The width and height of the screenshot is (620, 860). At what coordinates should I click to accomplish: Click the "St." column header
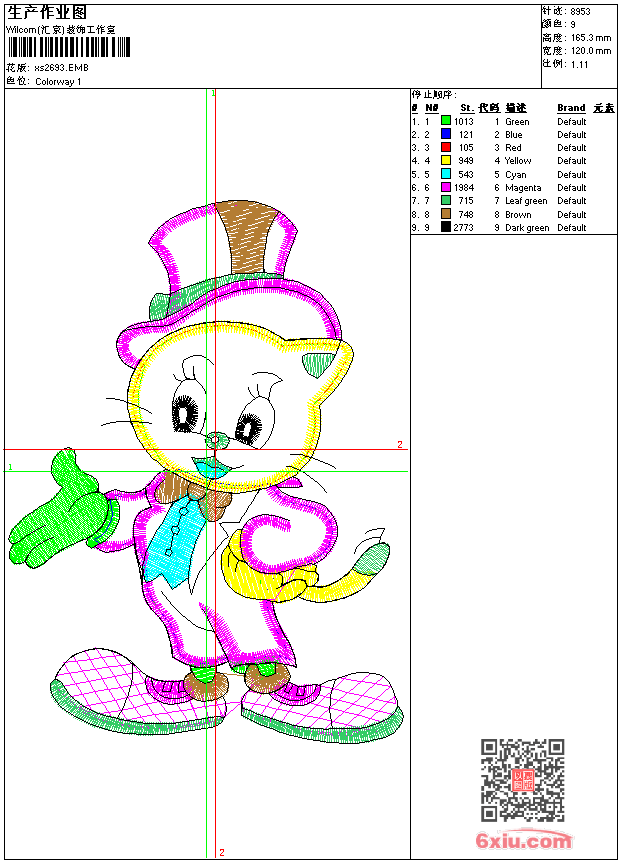pos(467,108)
